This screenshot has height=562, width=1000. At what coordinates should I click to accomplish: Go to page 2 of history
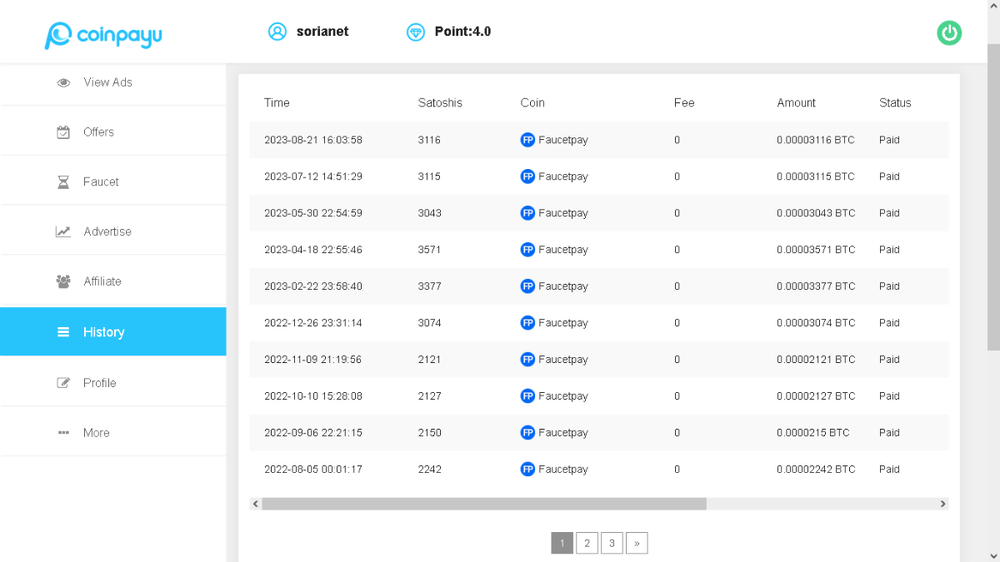(587, 543)
